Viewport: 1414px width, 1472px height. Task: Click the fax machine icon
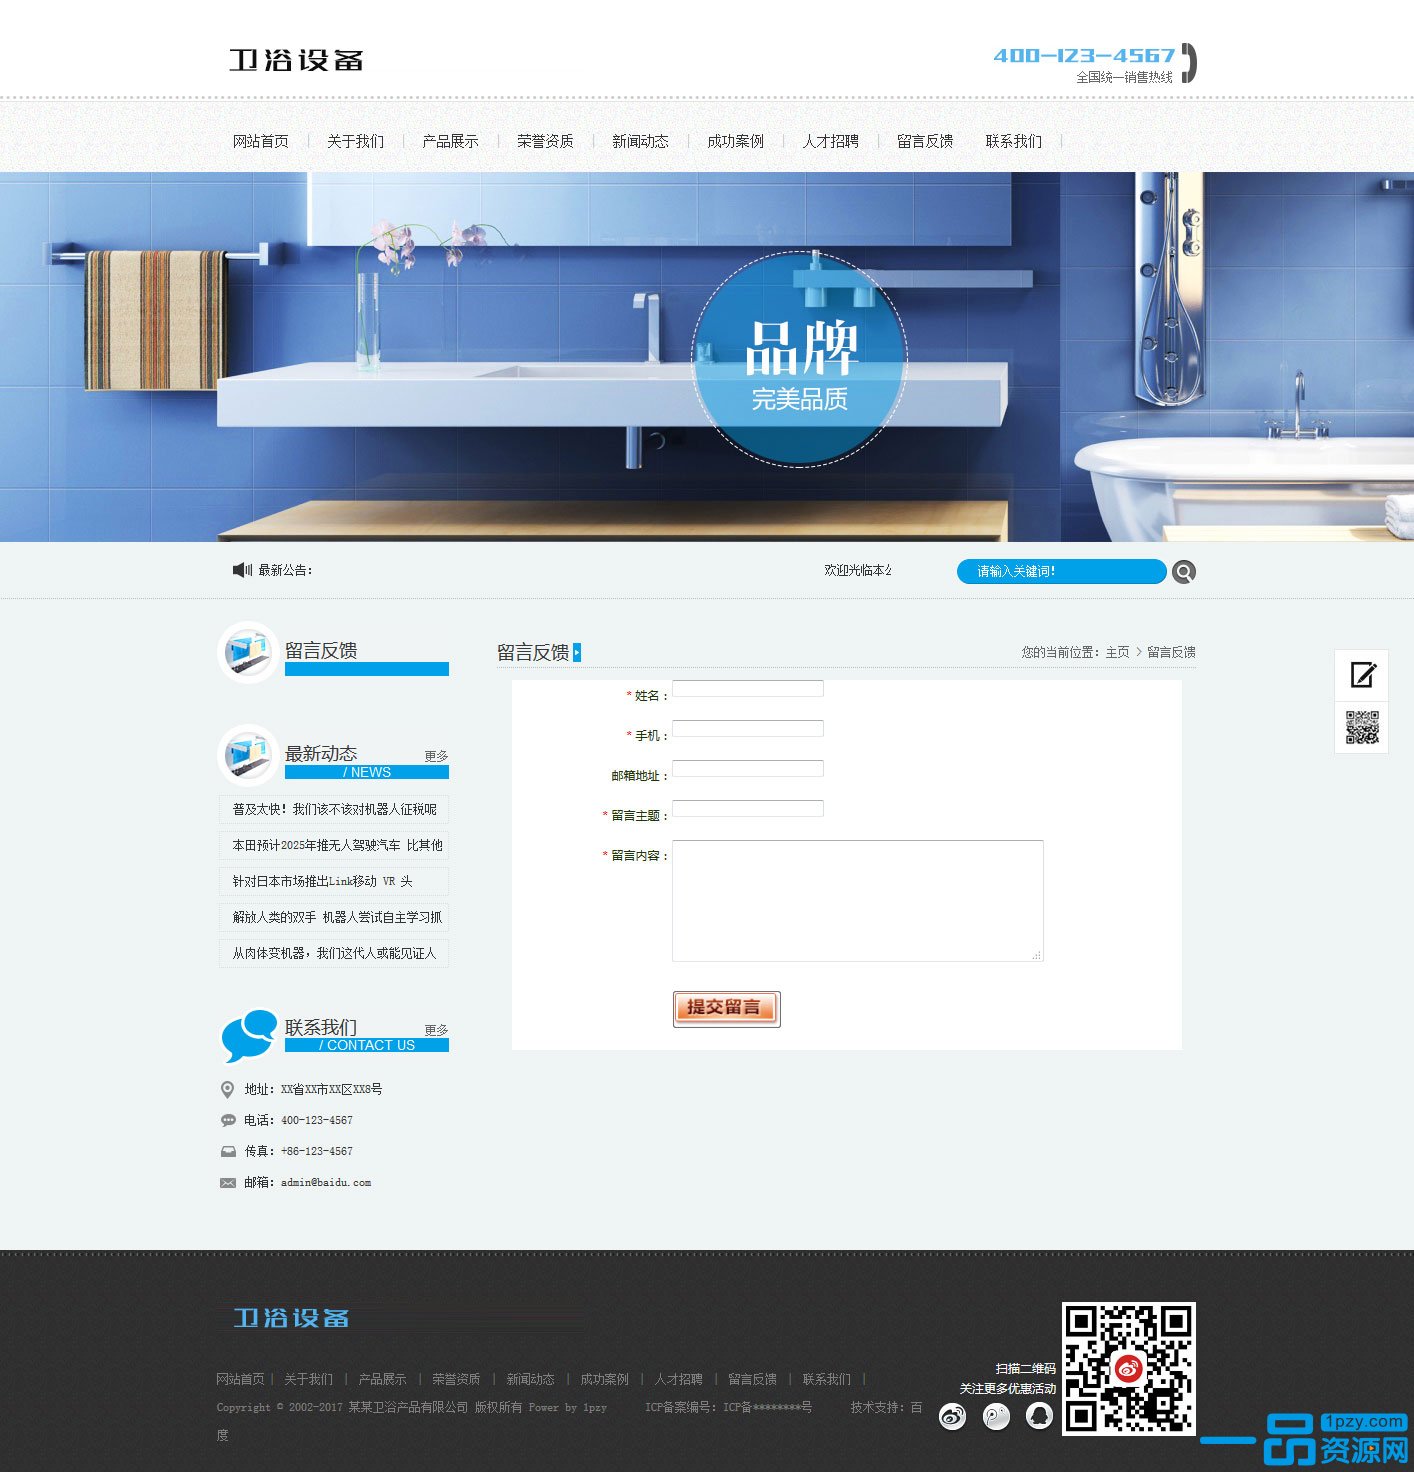point(228,1151)
